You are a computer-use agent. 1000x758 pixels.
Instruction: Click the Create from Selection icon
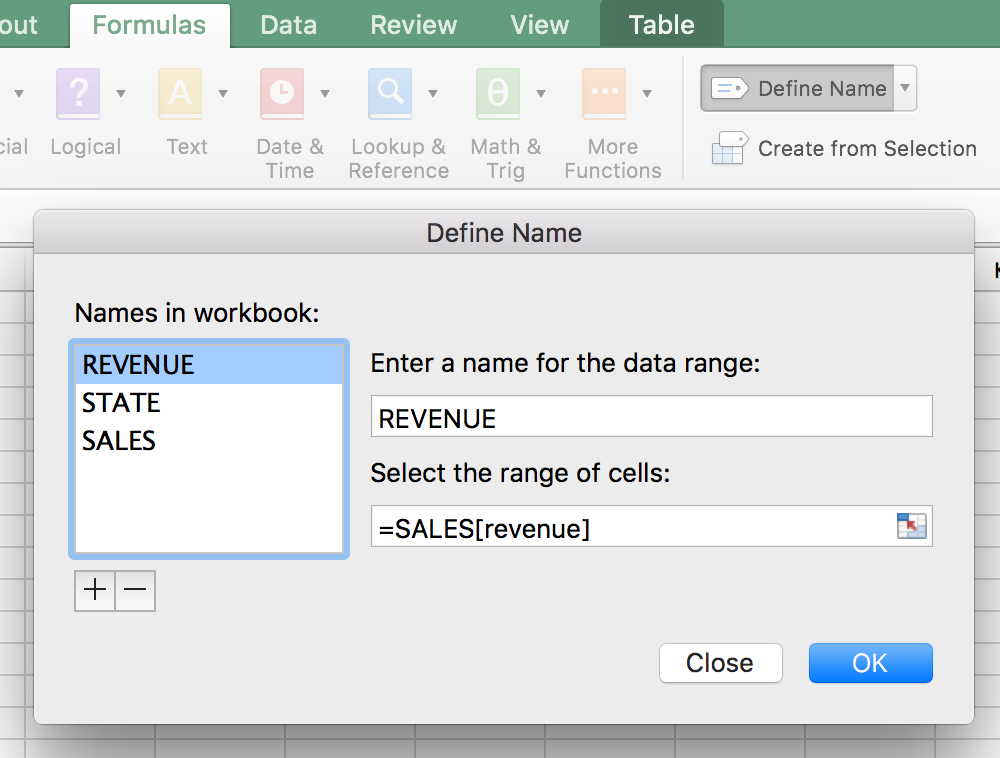[730, 148]
